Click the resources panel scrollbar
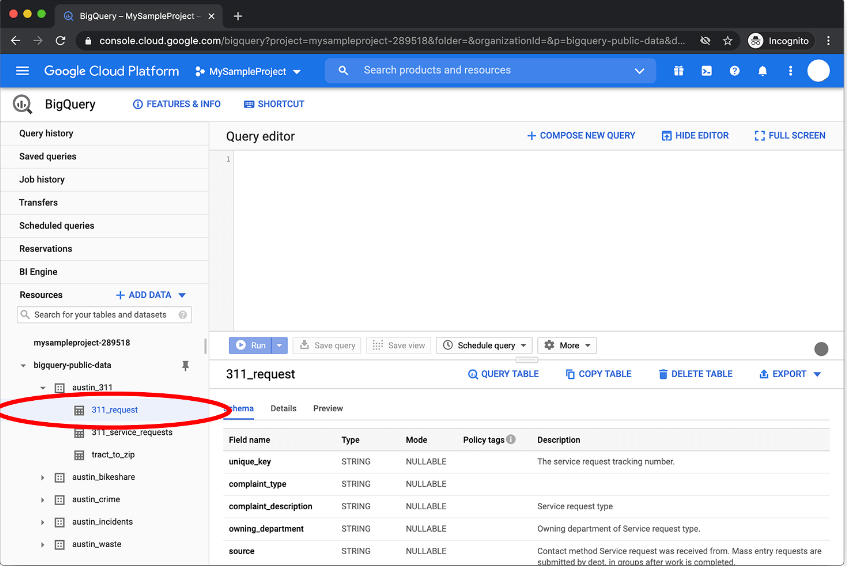Screen dimensions: 847x566 pyautogui.click(x=205, y=346)
